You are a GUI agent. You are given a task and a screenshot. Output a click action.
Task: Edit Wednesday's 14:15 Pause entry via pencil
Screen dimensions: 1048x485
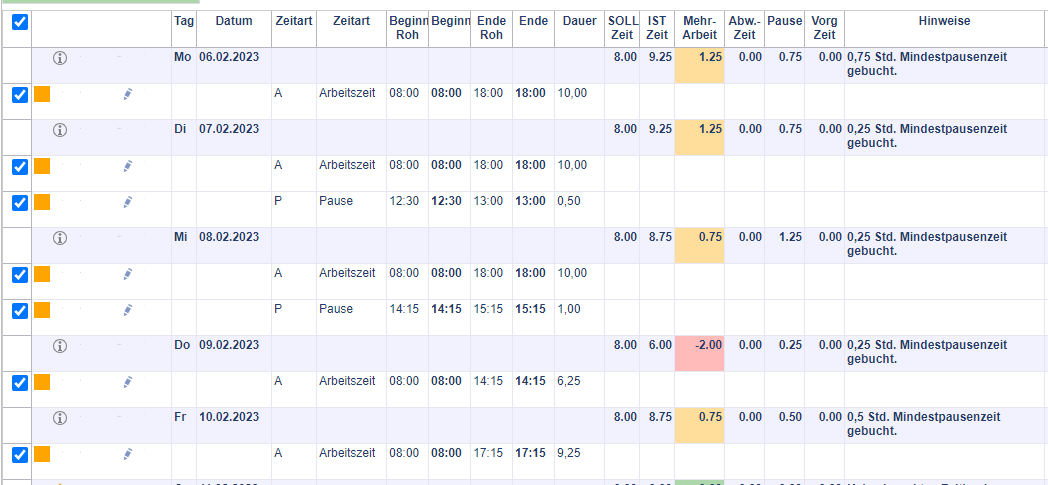128,310
